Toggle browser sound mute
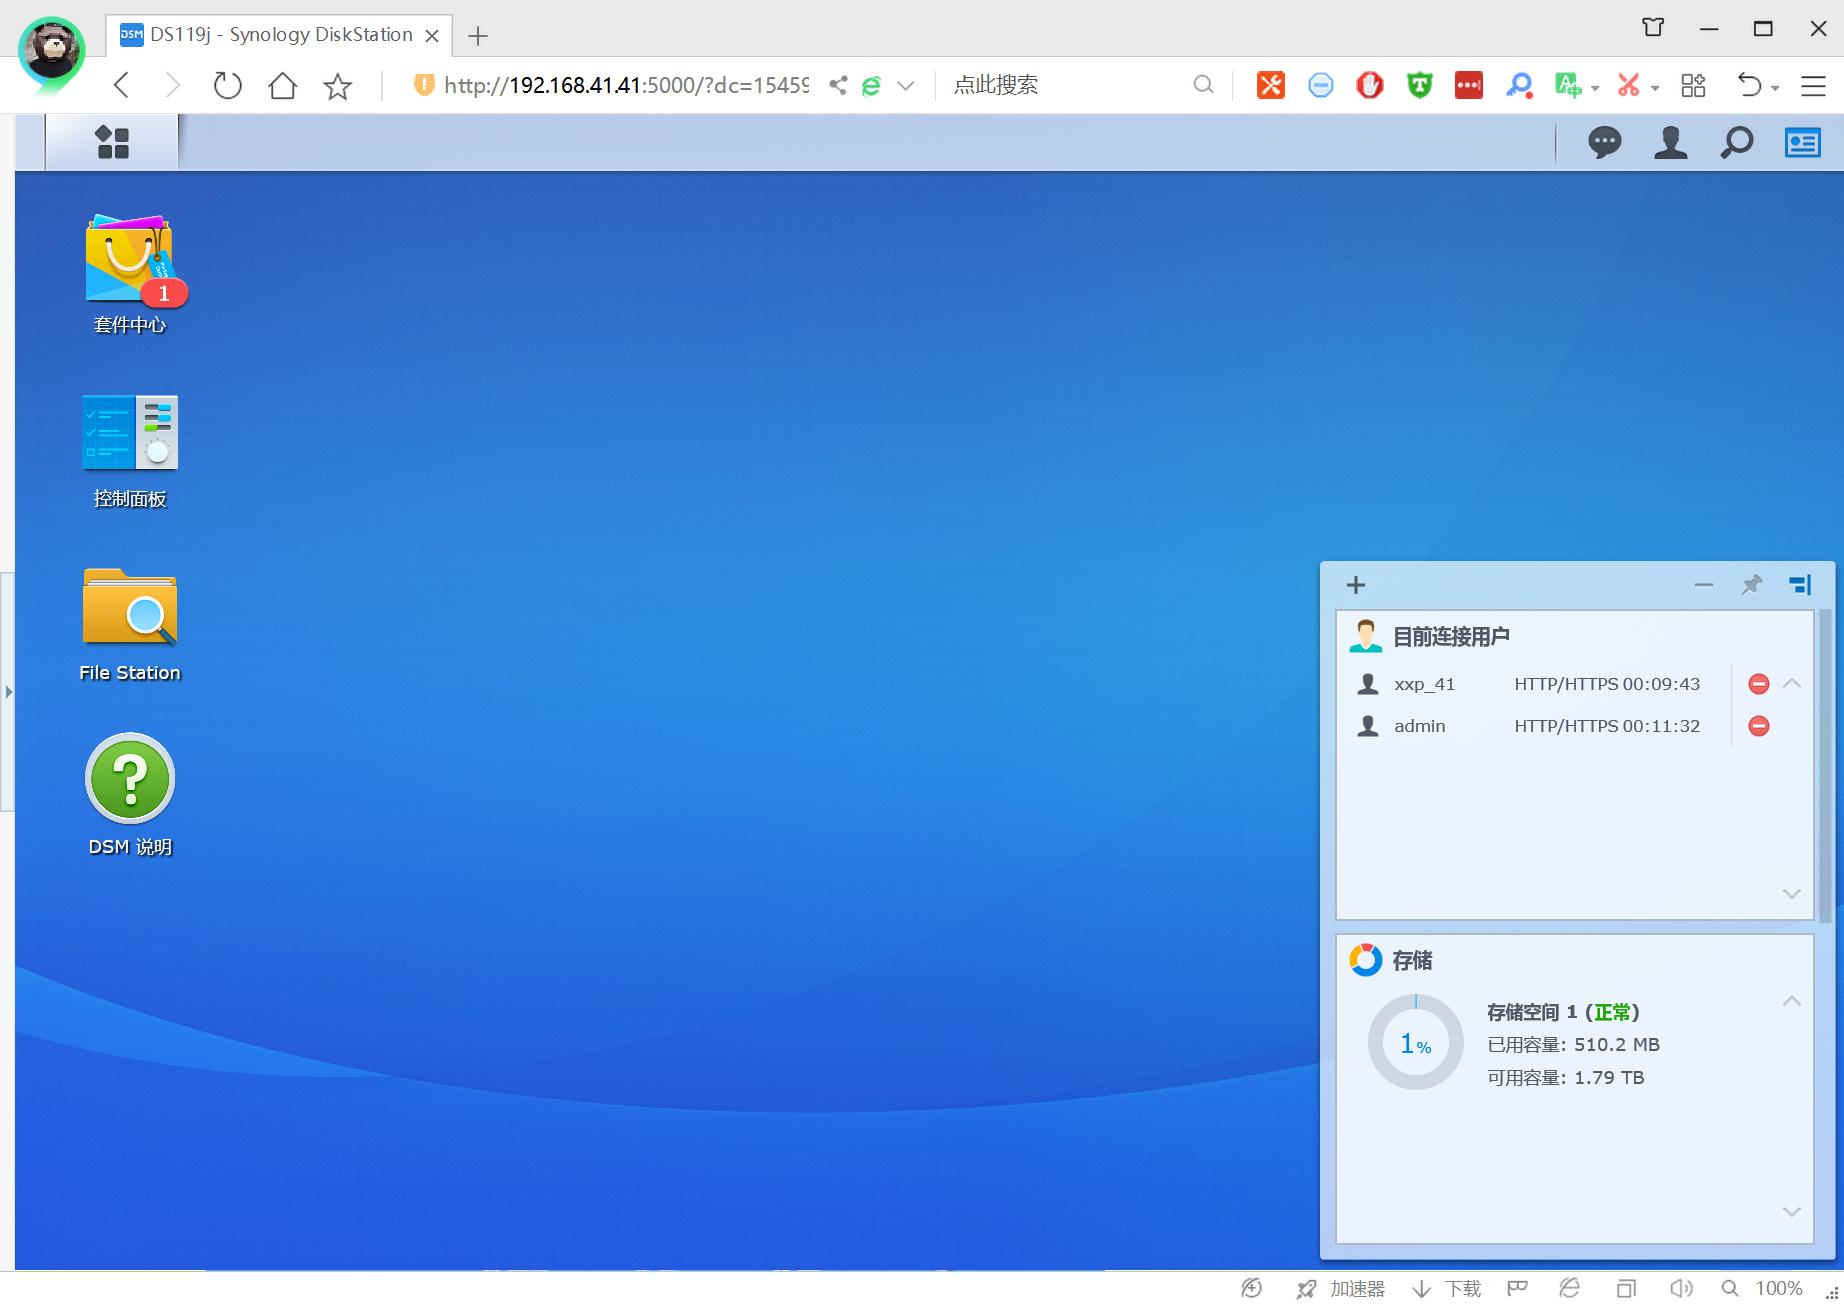This screenshot has width=1844, height=1306. point(1681,1289)
